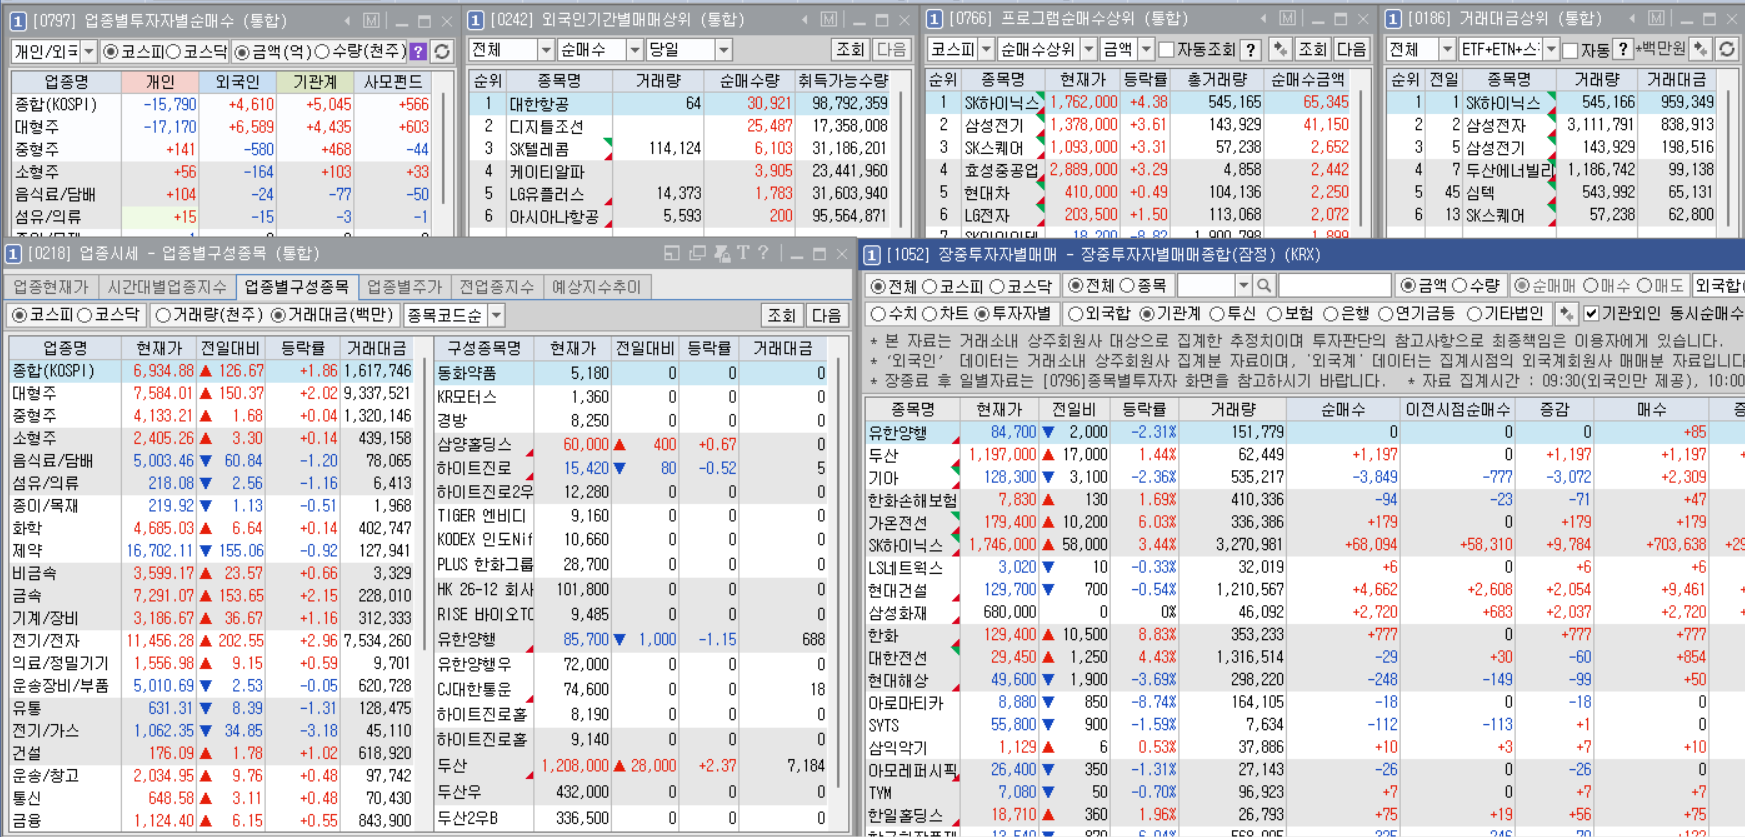This screenshot has height=837, width=1745.
Task: Refresh the 0186 trading value ranking window
Action: click(x=1726, y=49)
